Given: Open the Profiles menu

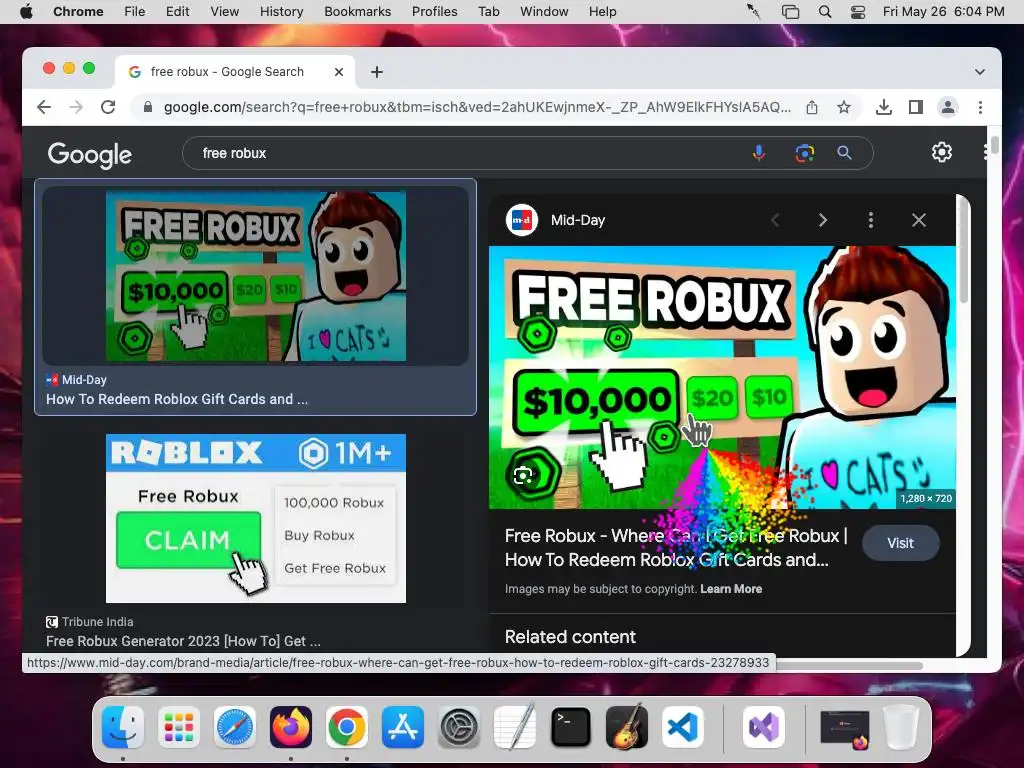Looking at the screenshot, I should click(x=434, y=12).
